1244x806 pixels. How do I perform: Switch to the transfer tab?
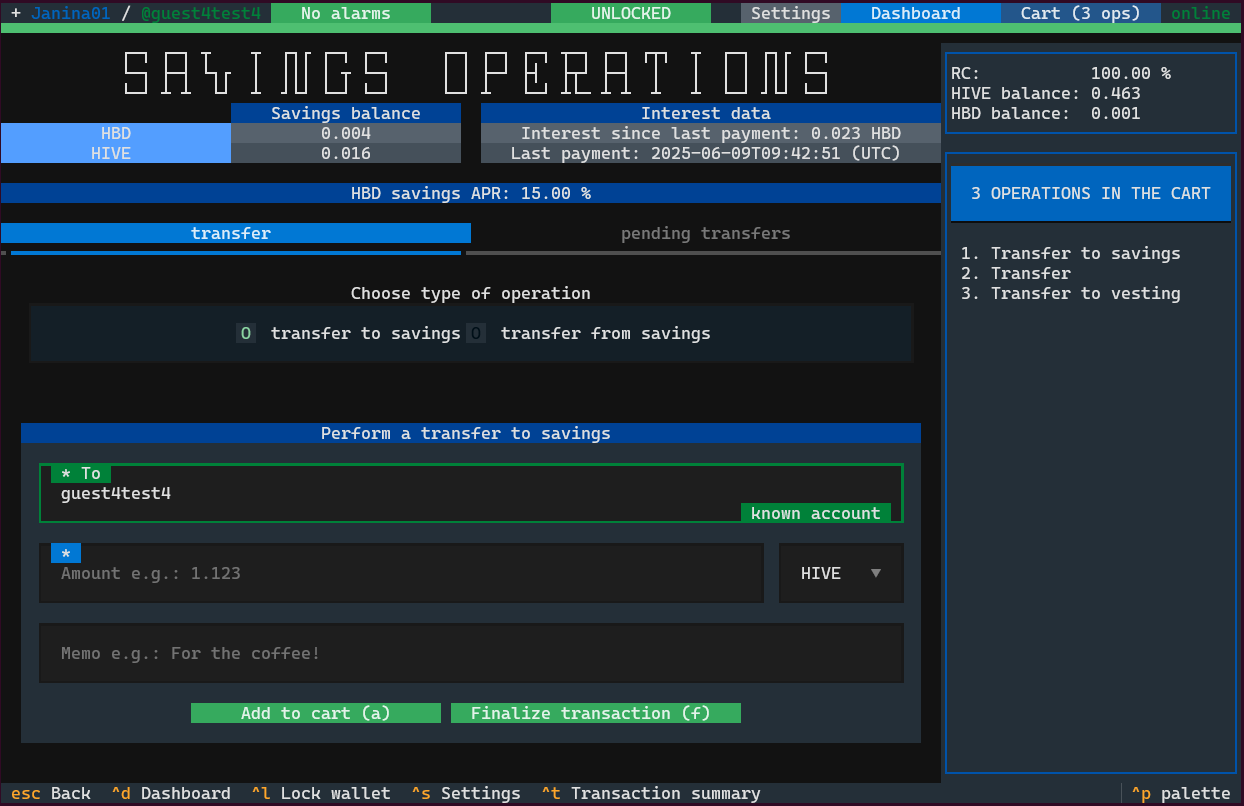tap(236, 233)
